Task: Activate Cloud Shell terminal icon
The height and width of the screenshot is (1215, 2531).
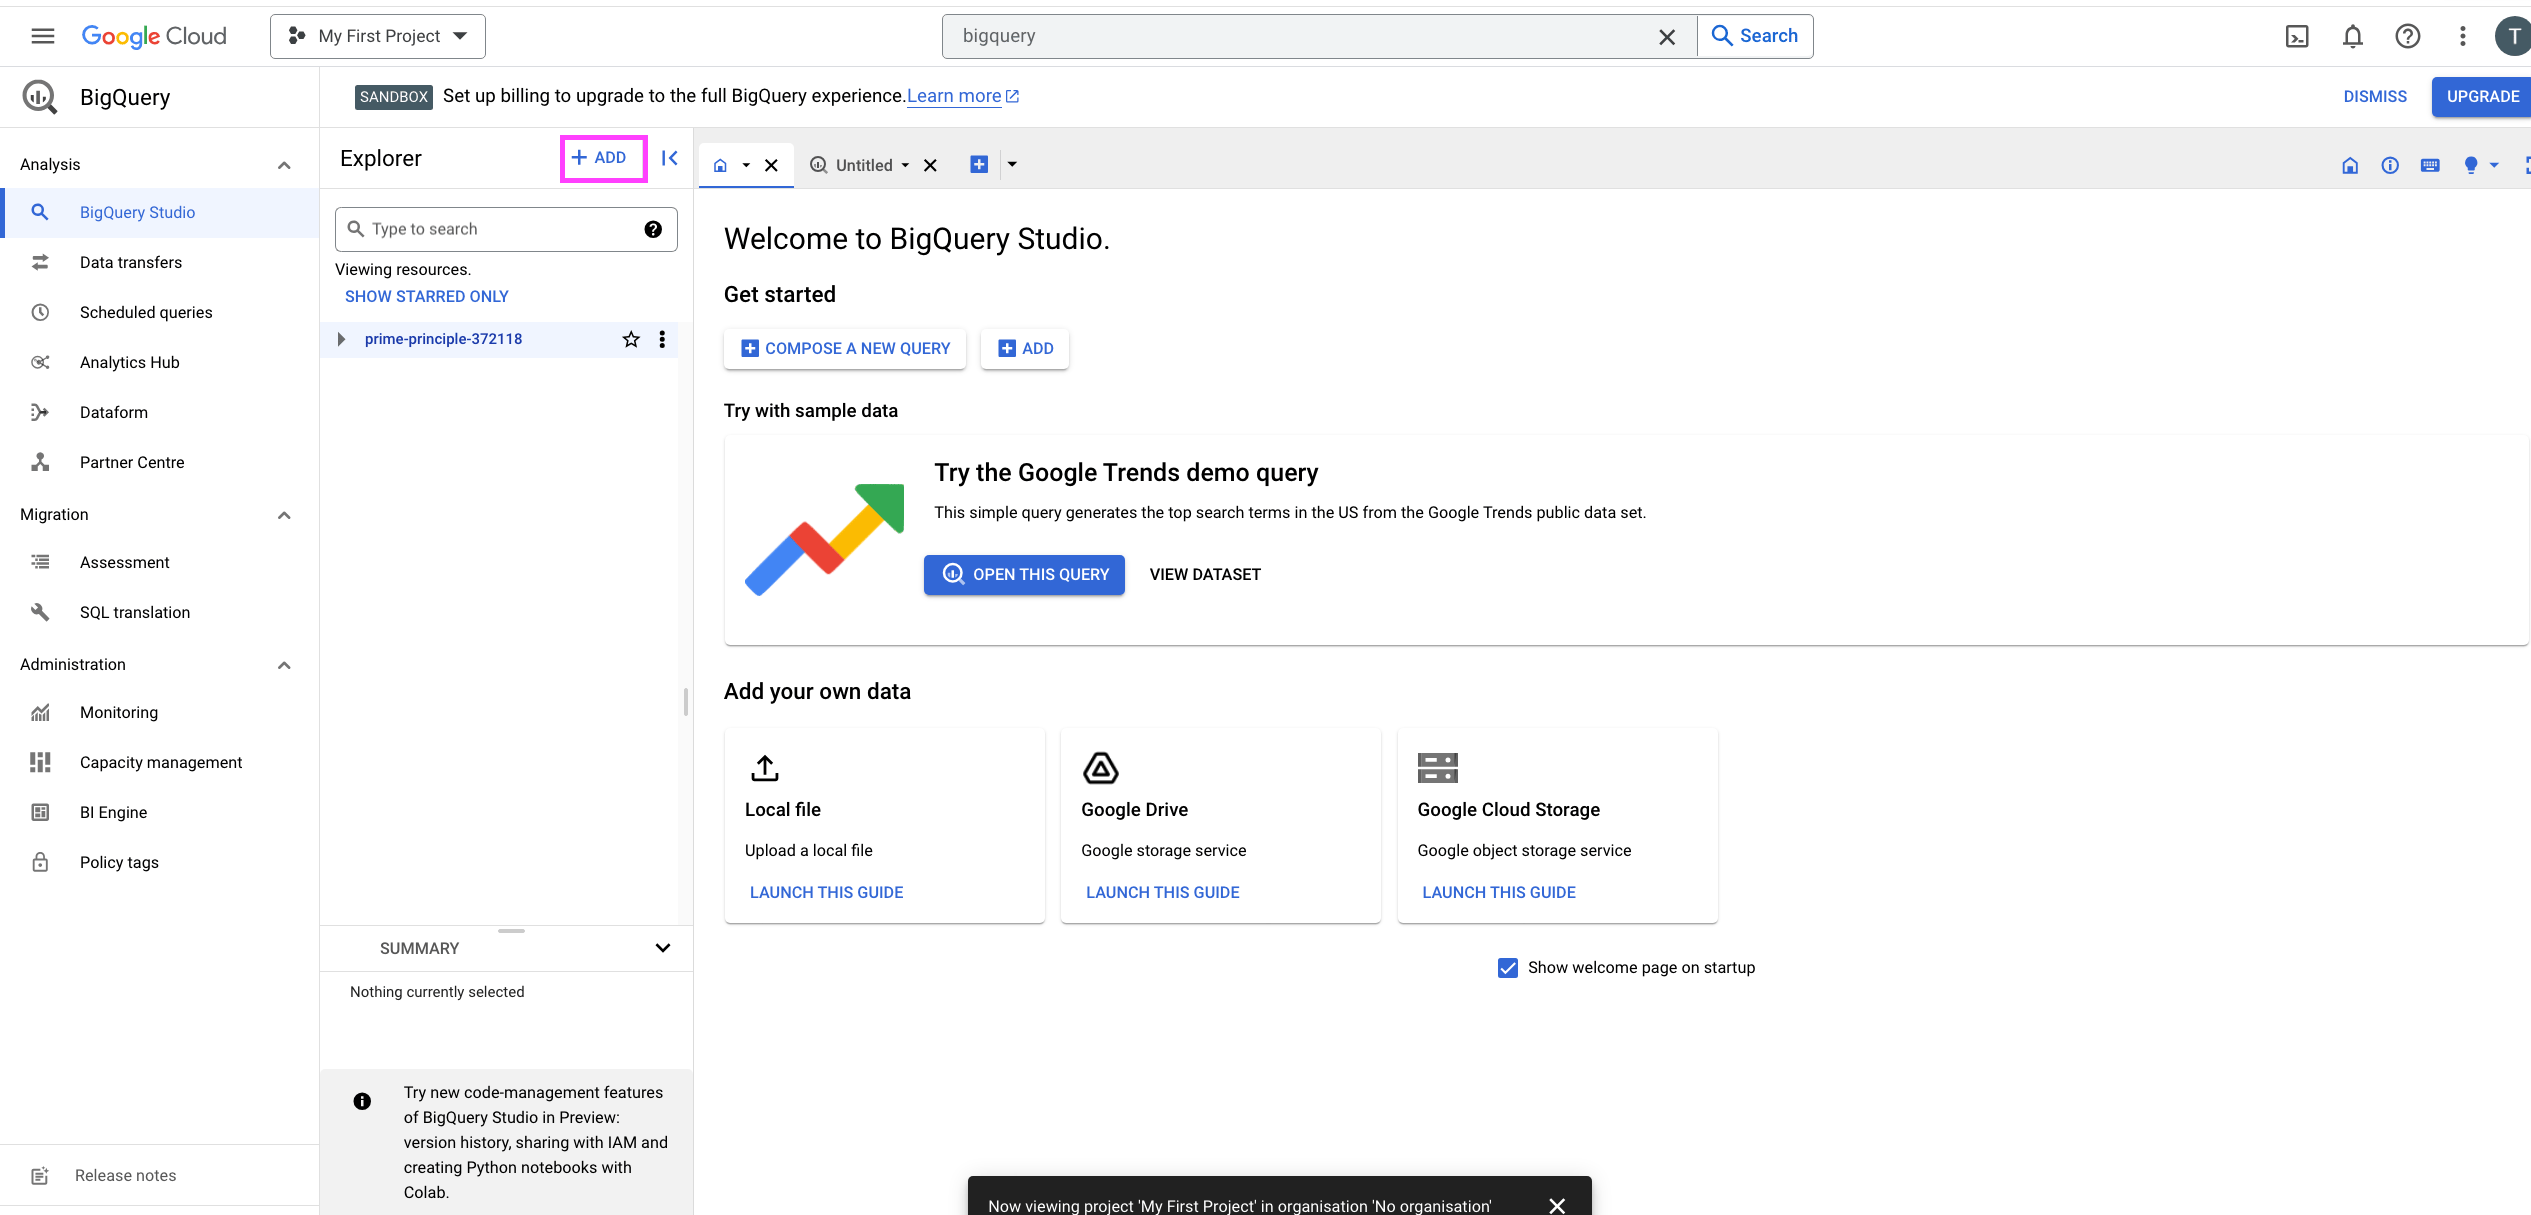Action: point(2297,36)
